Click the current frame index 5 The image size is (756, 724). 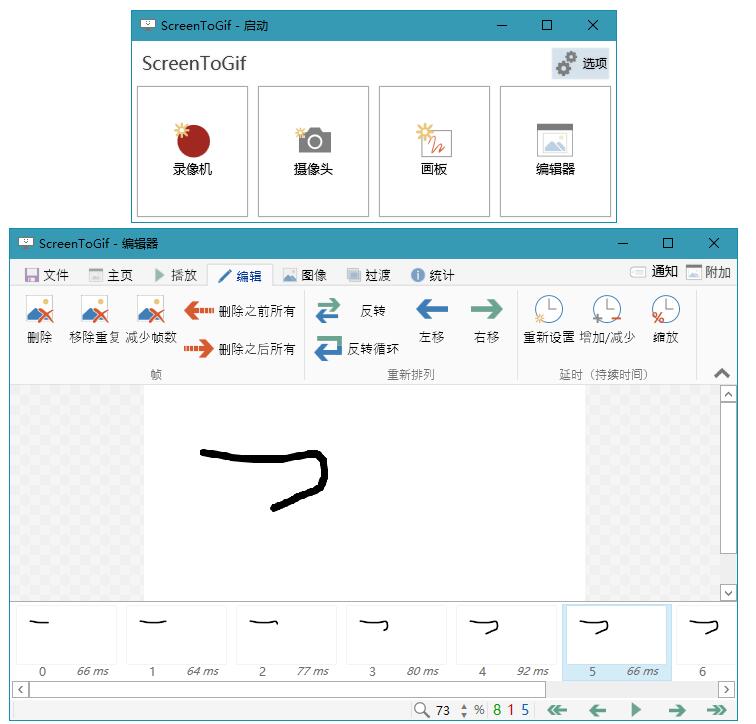525,710
